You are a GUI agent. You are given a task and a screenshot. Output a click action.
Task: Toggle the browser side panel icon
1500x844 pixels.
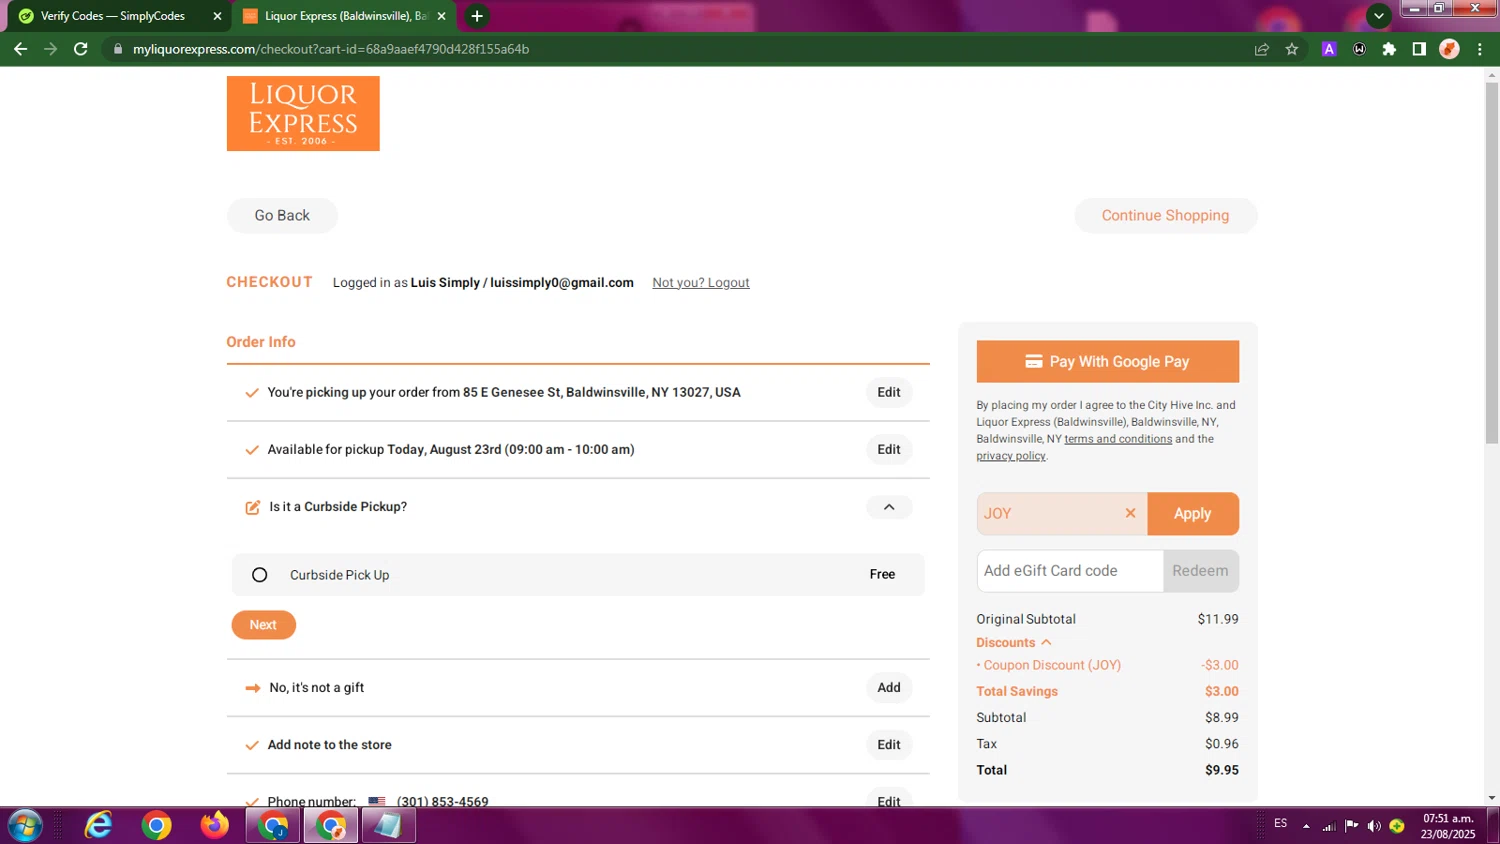tap(1419, 49)
